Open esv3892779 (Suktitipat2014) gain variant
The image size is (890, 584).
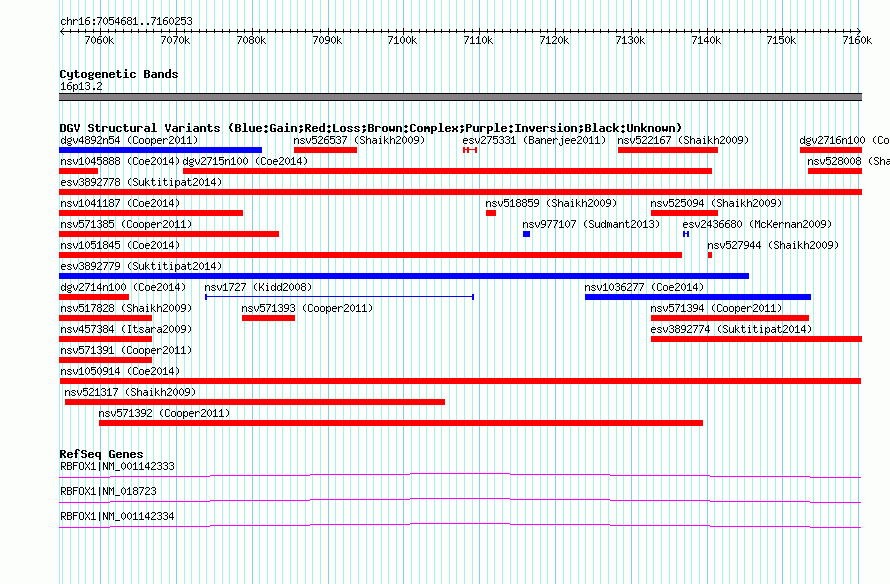coord(141,266)
